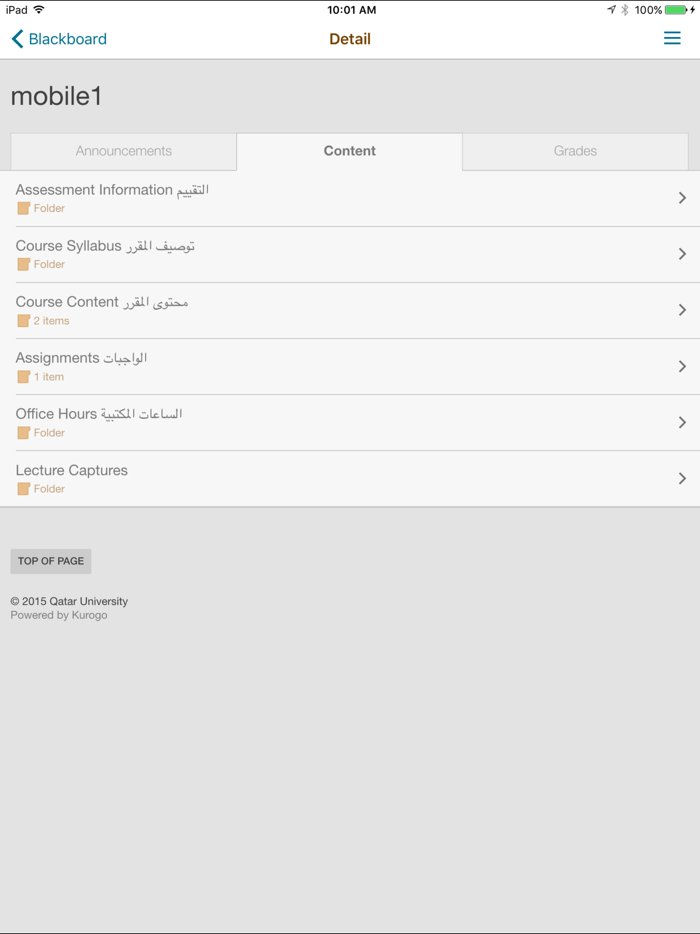The image size is (700, 934).
Task: Open the hamburger menu icon
Action: pos(671,38)
